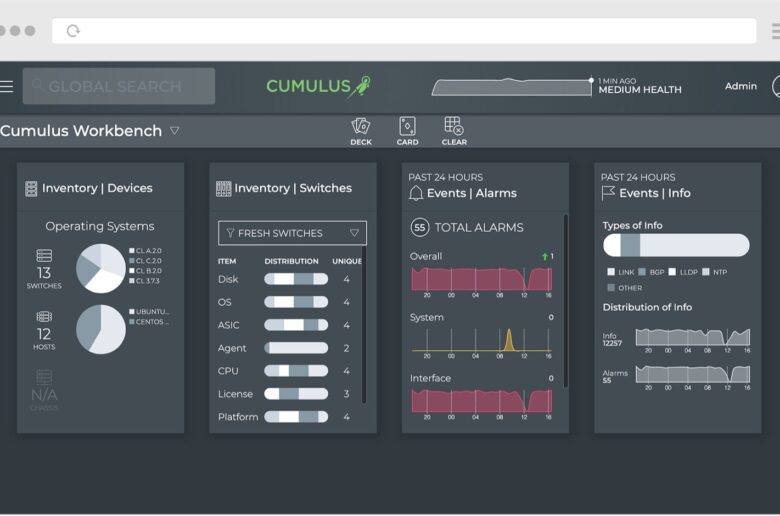The height and width of the screenshot is (516, 780).
Task: Click the Disk distribution bar
Action: point(296,279)
